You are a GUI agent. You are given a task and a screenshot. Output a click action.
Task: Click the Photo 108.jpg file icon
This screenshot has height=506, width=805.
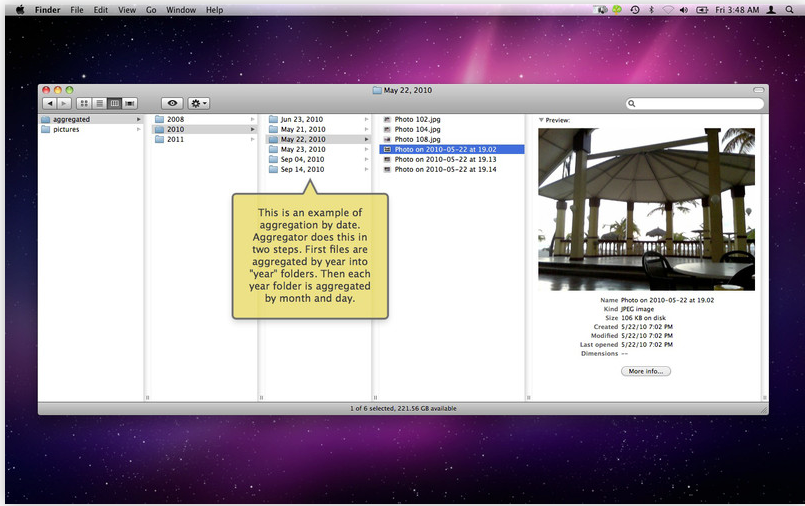click(387, 139)
